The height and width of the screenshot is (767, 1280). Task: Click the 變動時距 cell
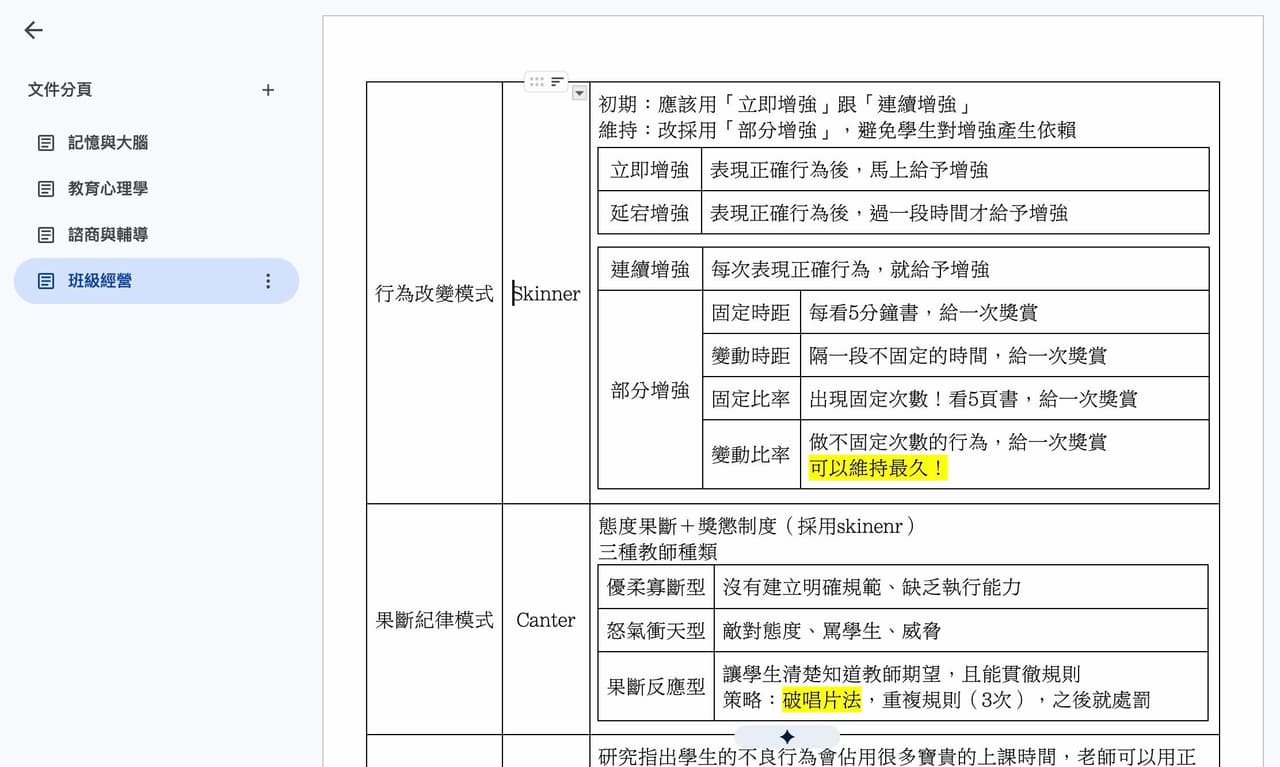point(751,355)
